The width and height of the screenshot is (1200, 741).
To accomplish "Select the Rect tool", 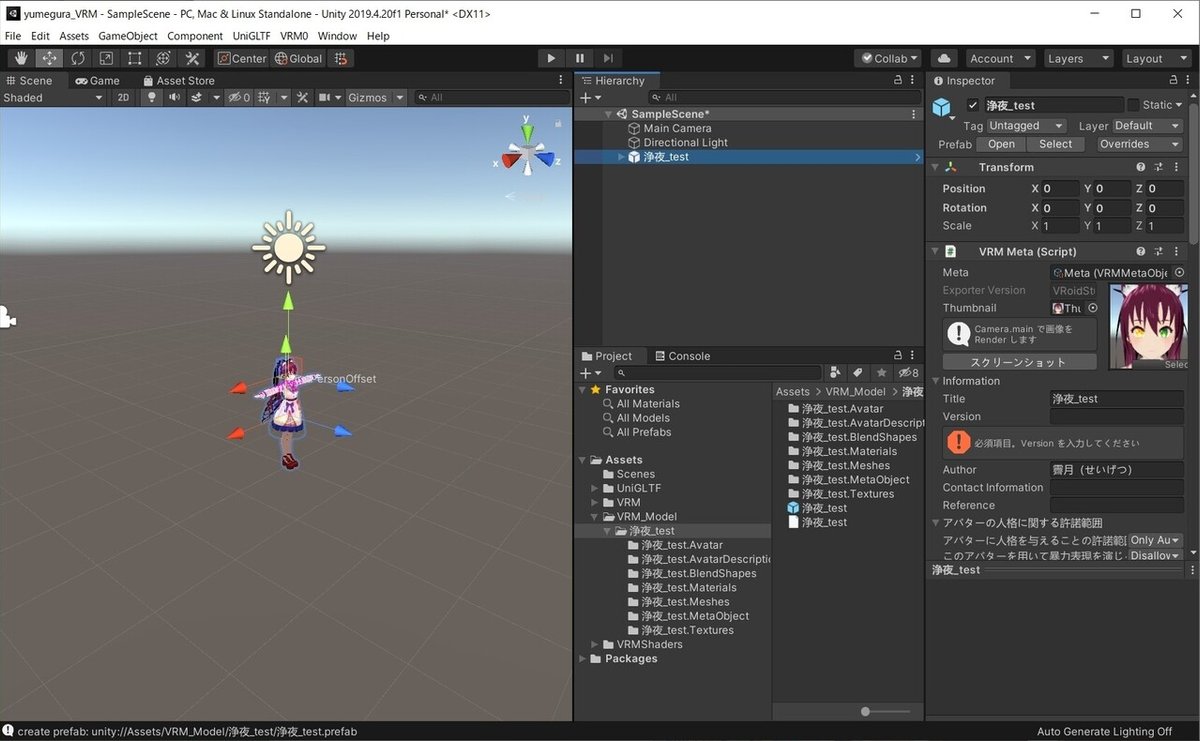I will (135, 58).
